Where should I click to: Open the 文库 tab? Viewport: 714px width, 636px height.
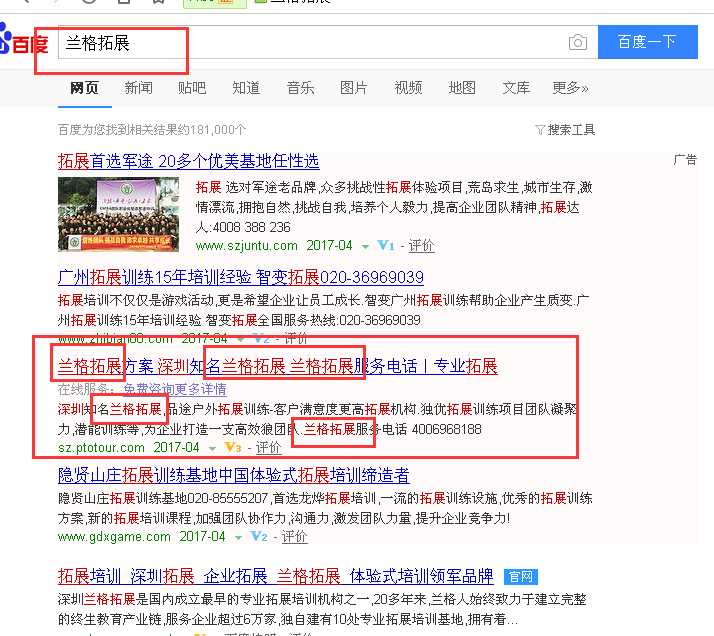point(516,87)
